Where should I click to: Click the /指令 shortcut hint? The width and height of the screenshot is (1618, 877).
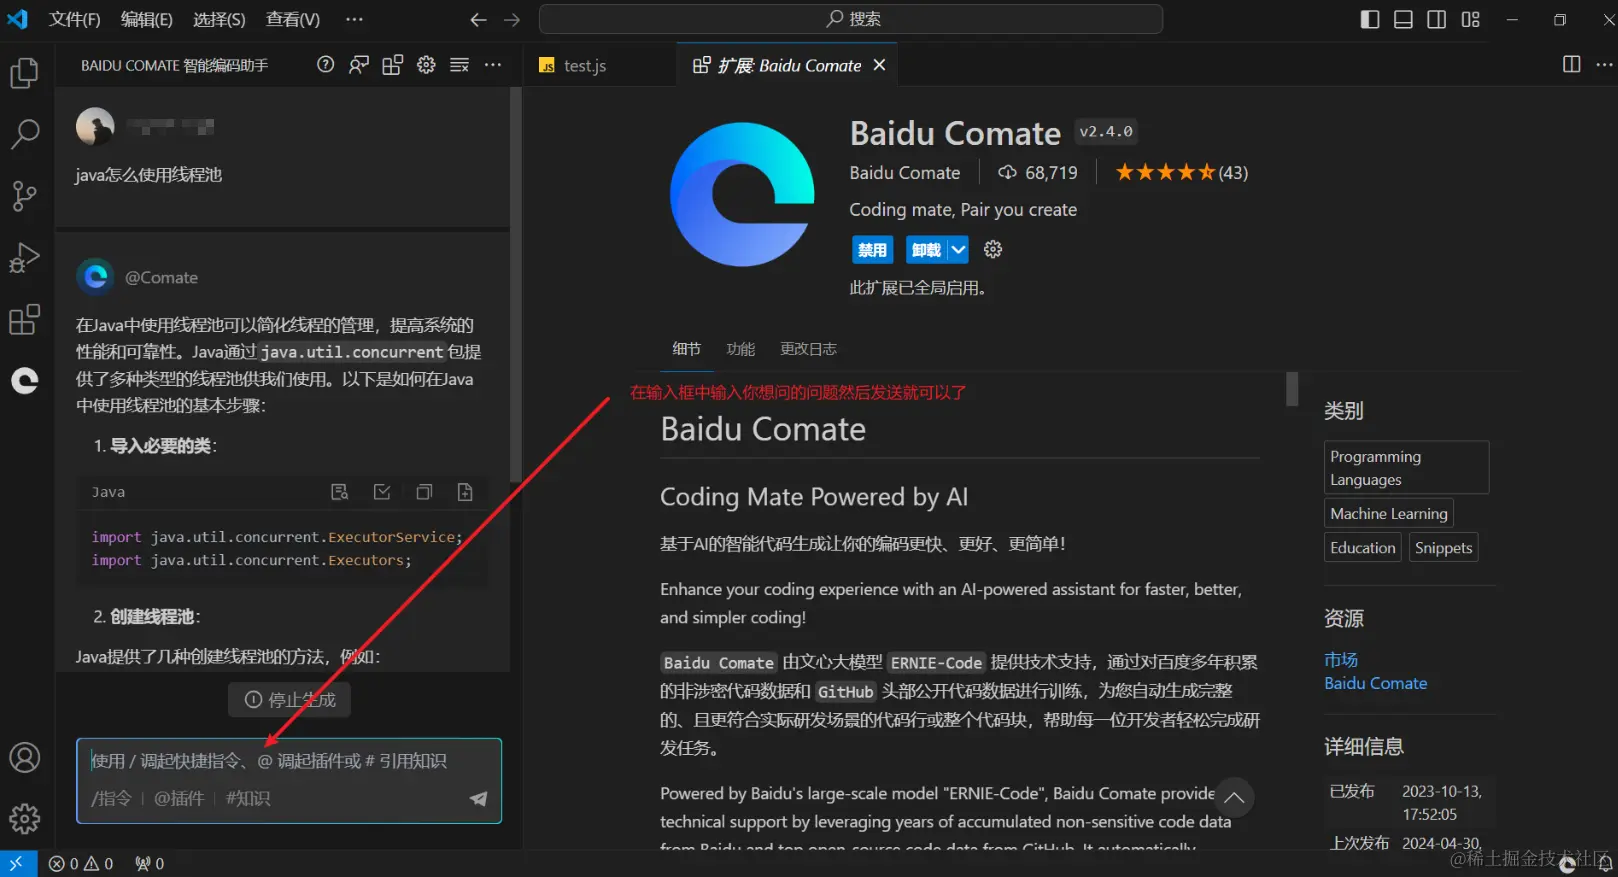[x=111, y=799]
